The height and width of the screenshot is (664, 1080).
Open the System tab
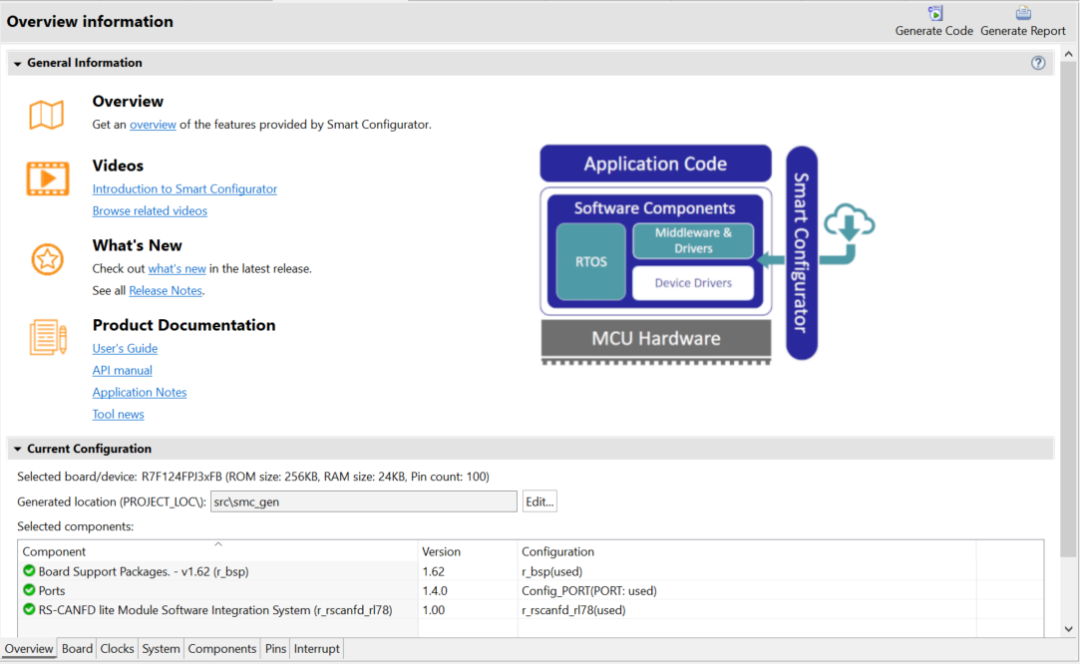pyautogui.click(x=160, y=649)
